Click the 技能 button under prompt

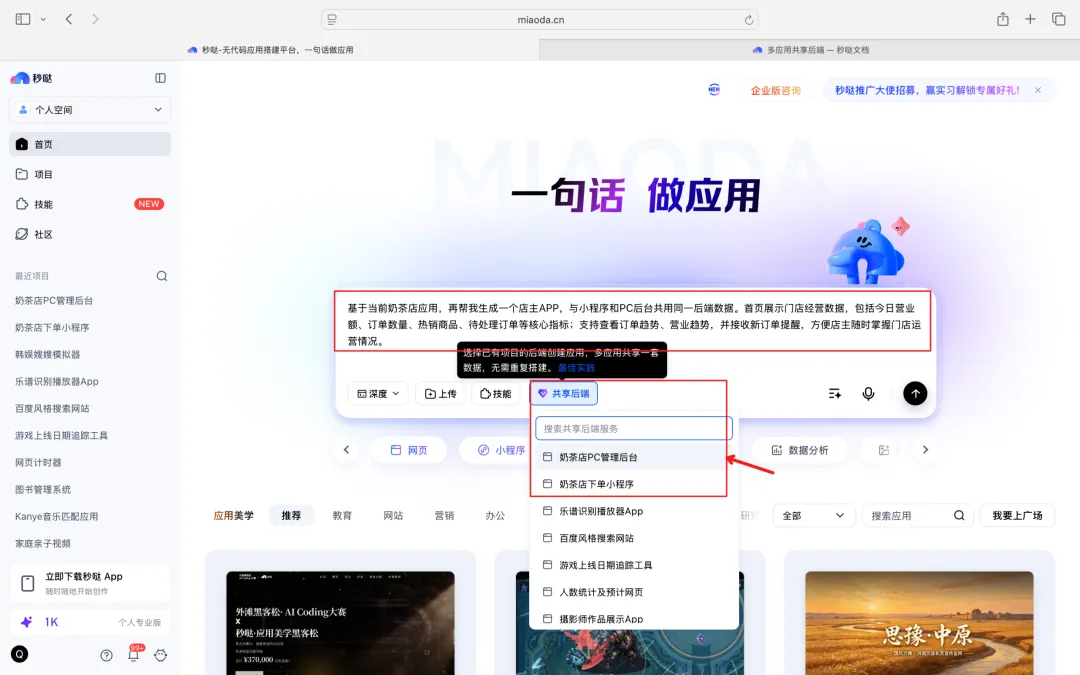pos(496,393)
